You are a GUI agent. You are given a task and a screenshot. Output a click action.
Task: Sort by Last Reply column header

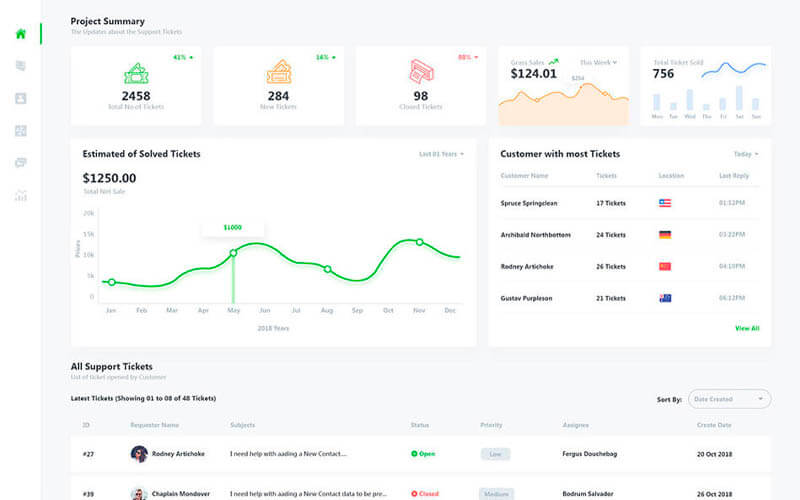coord(734,176)
